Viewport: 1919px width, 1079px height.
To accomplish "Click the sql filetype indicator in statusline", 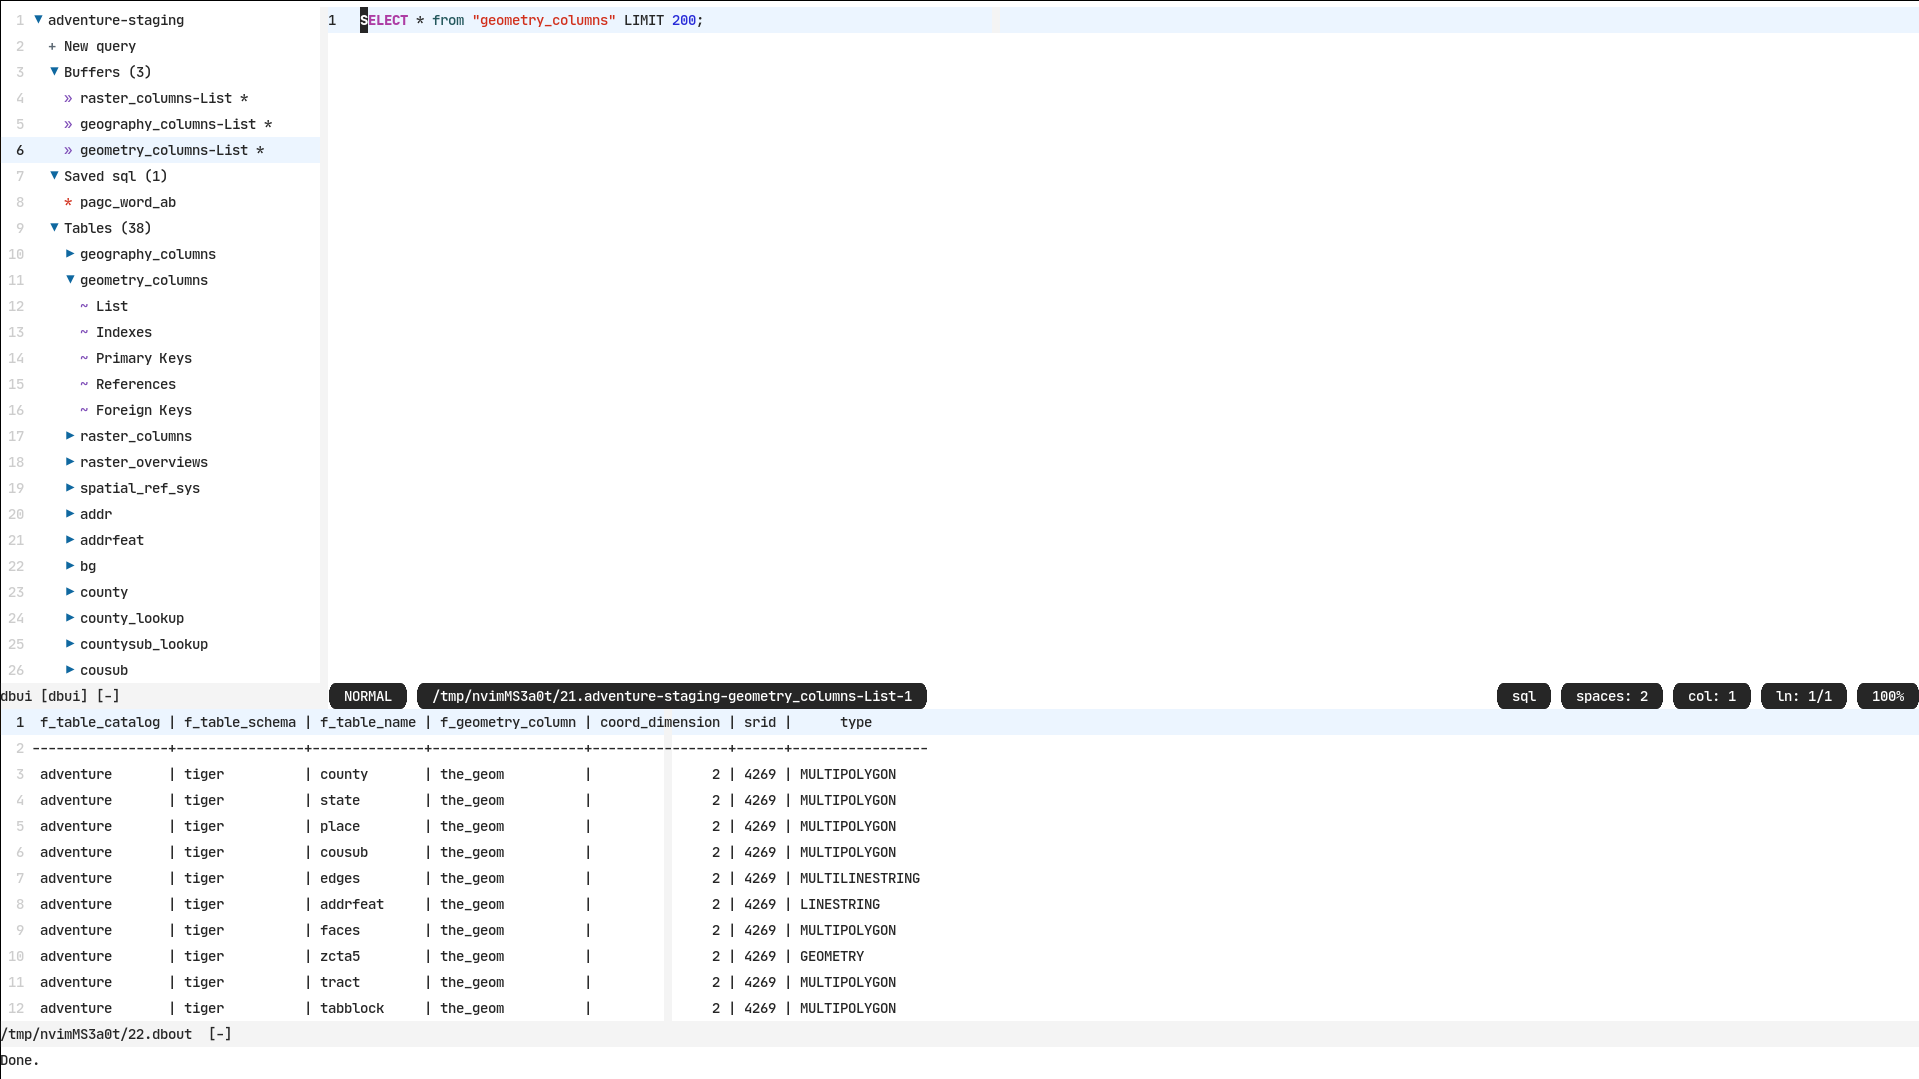I will tap(1523, 696).
